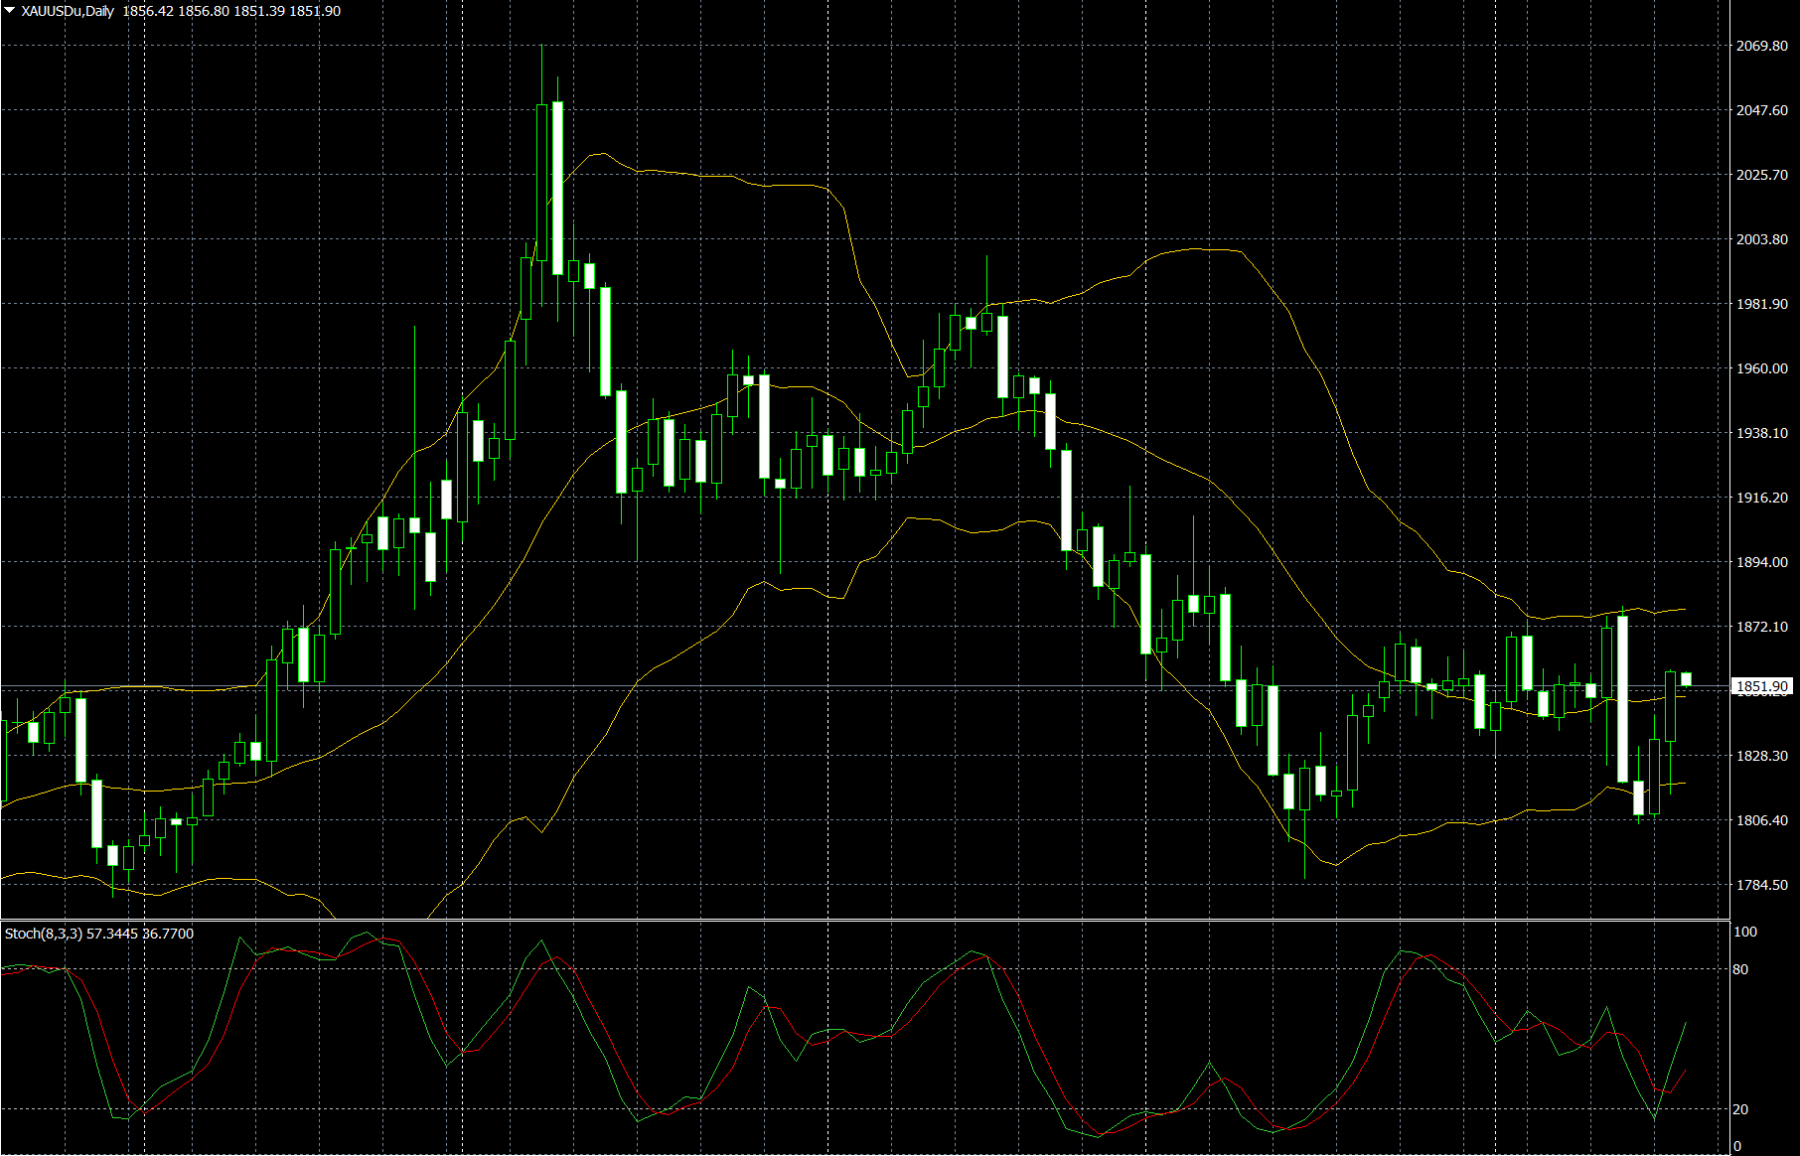Image resolution: width=1800 pixels, height=1156 pixels.
Task: Select the Stochastic main value 57.3445
Action: (112, 934)
